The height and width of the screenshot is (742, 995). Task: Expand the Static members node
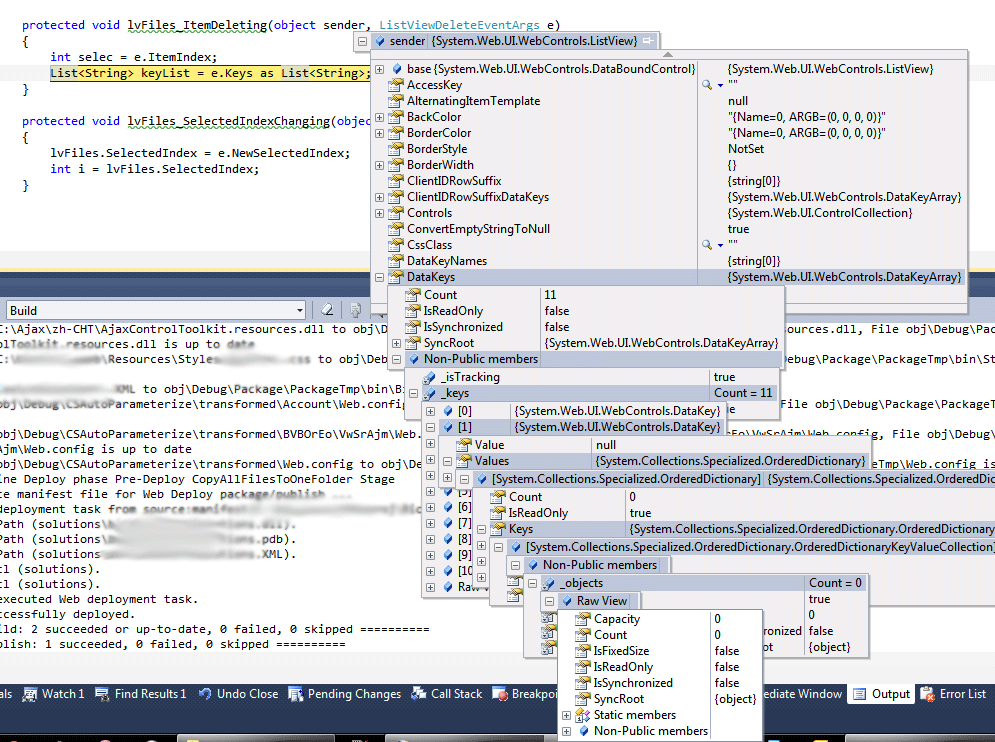[567, 715]
